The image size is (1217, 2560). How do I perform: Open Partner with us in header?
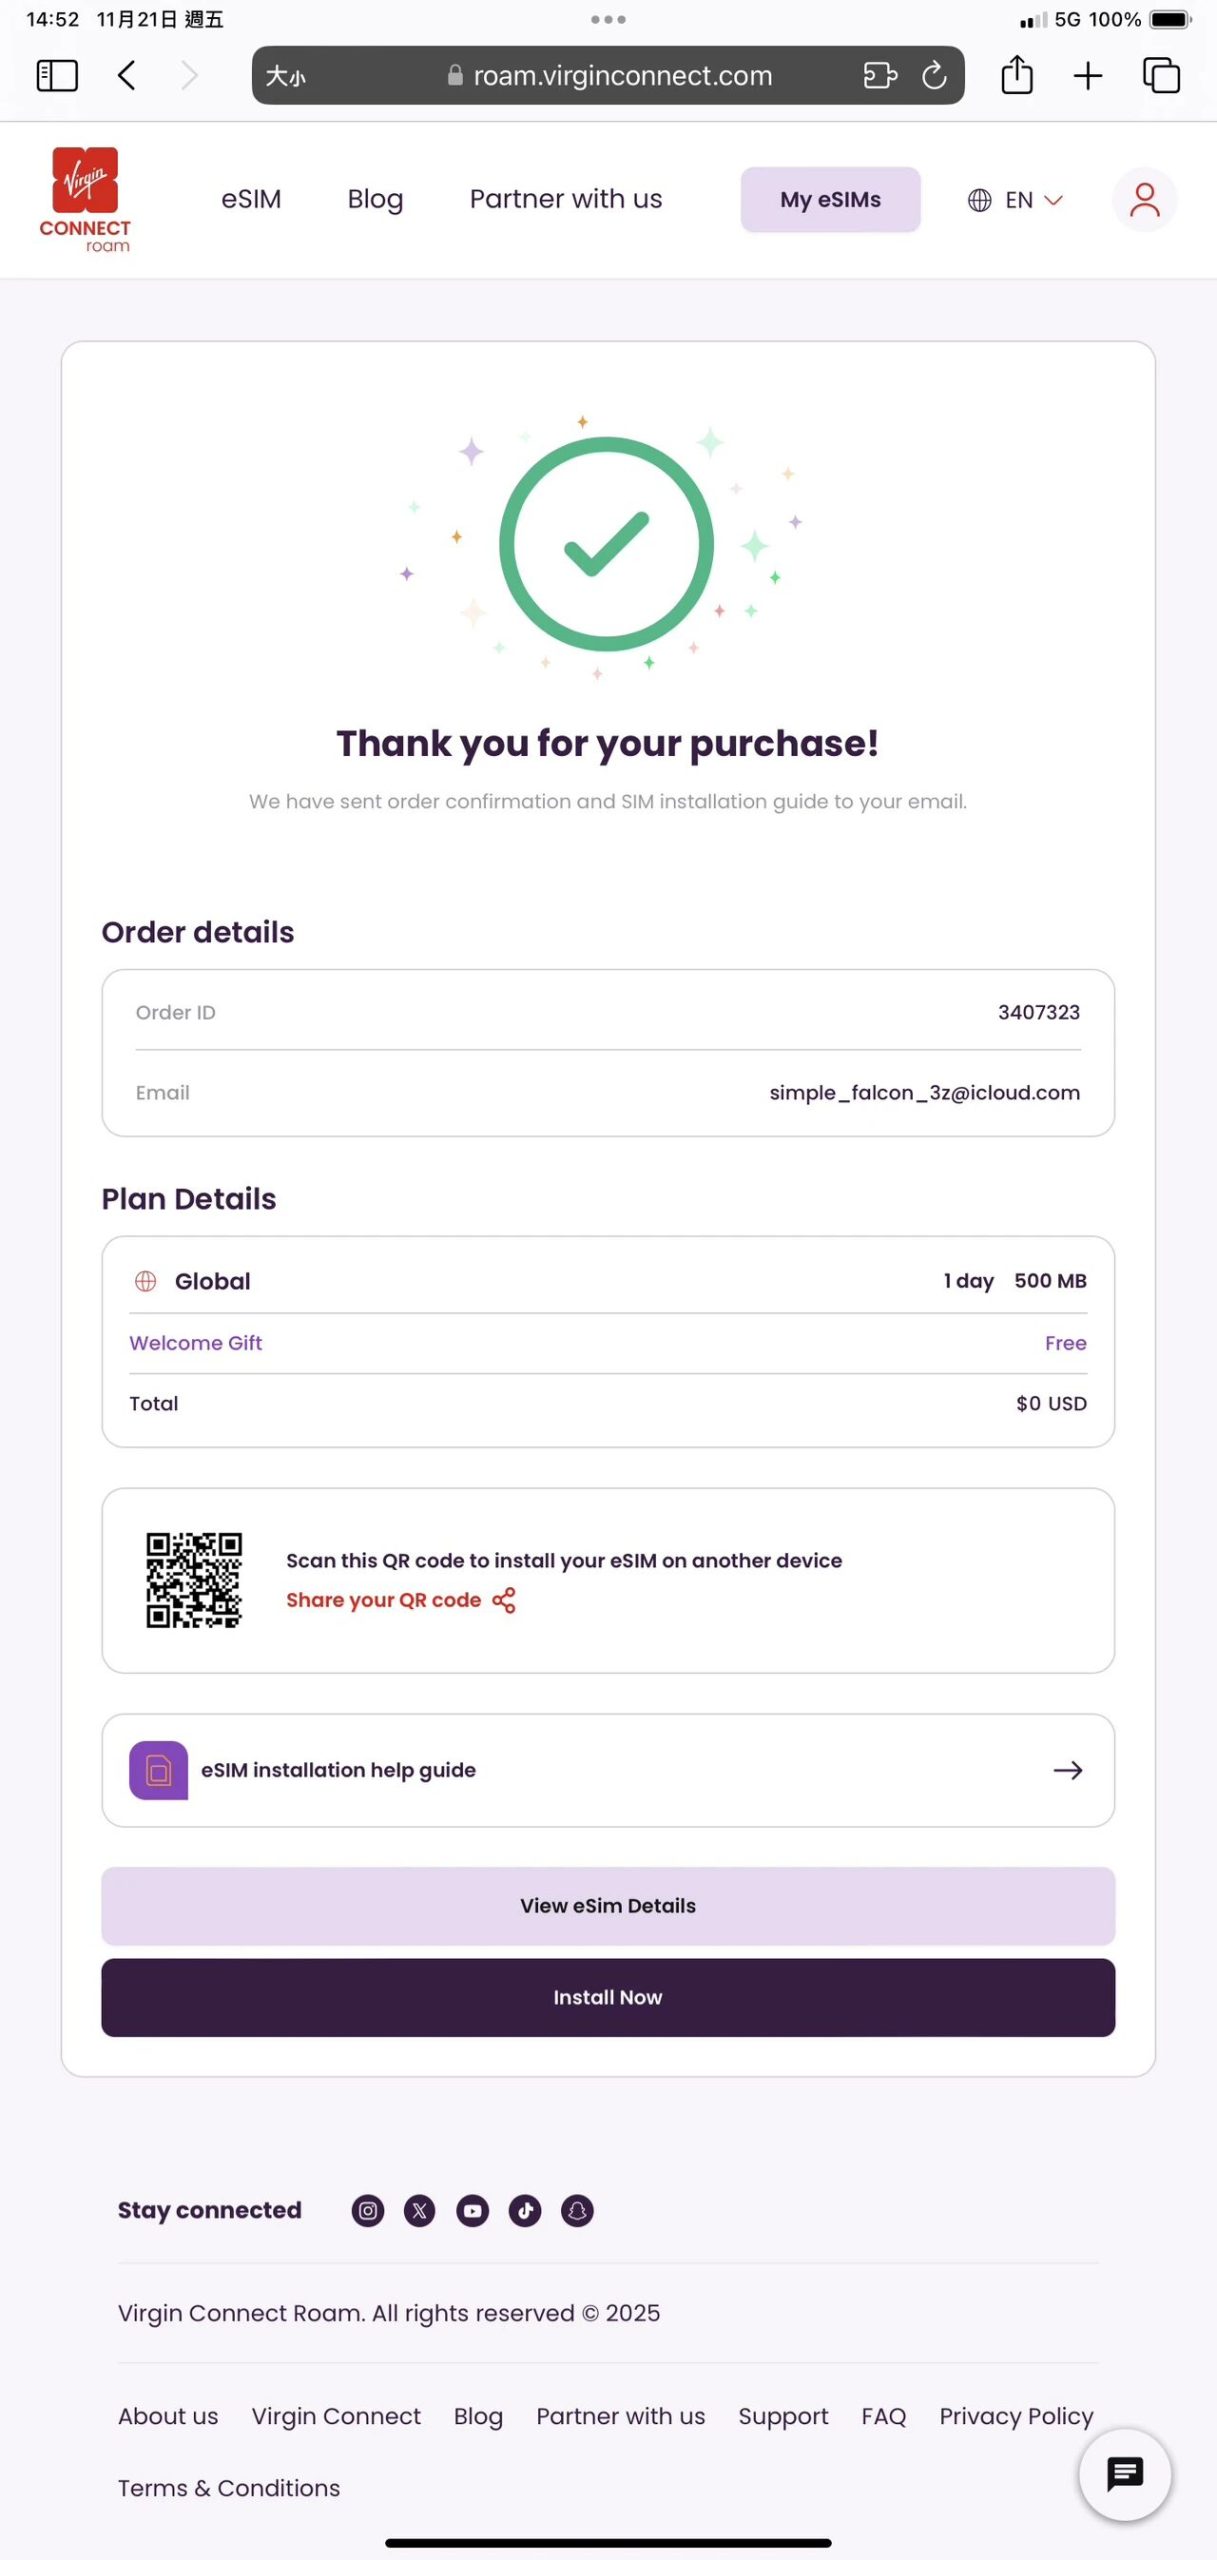tap(566, 199)
